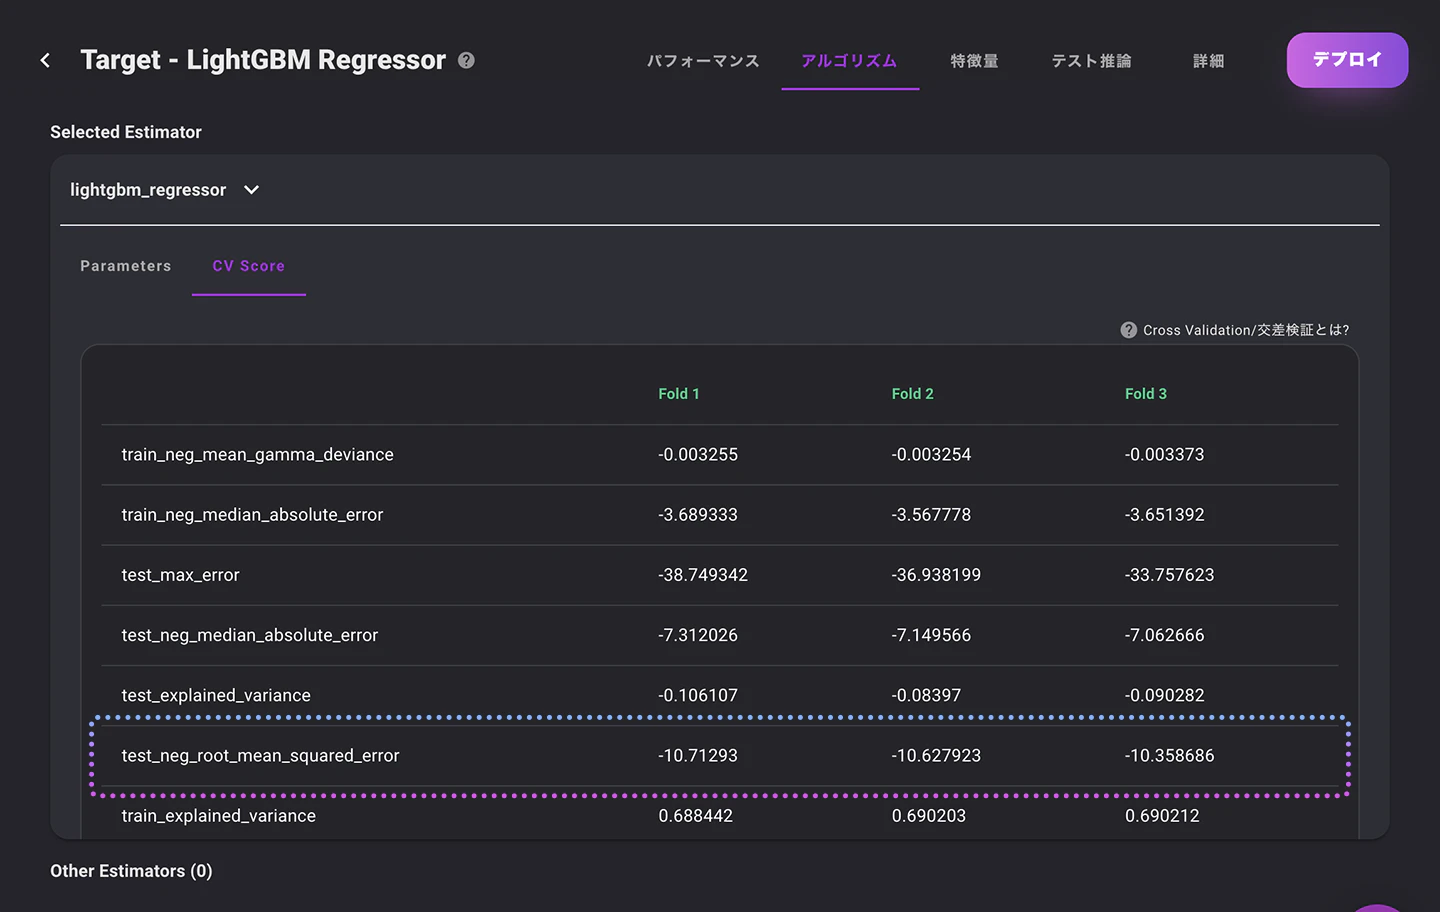Screen dimensions: 1440x912
Task: Click the Target - LightGBM Regressor title
Action: pos(263,60)
